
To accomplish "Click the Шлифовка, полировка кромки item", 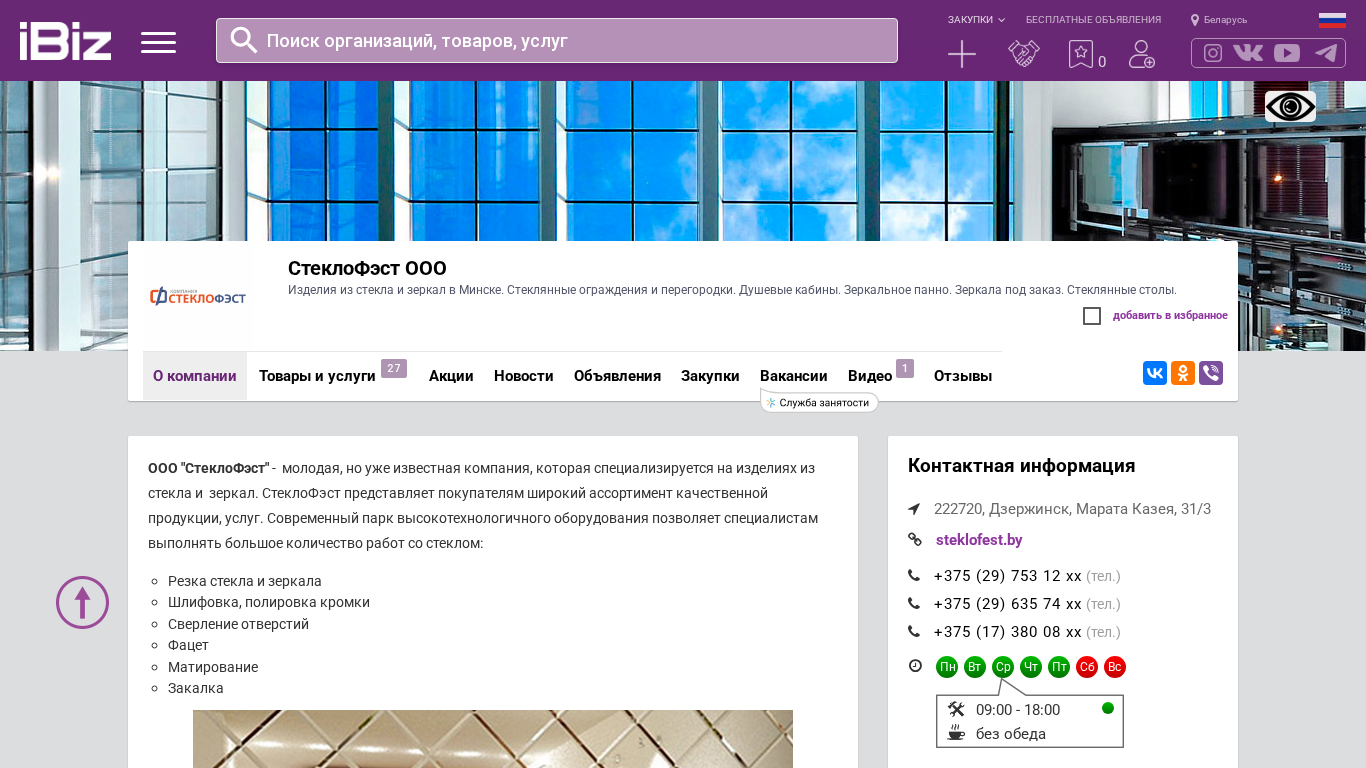I will pos(269,602).
